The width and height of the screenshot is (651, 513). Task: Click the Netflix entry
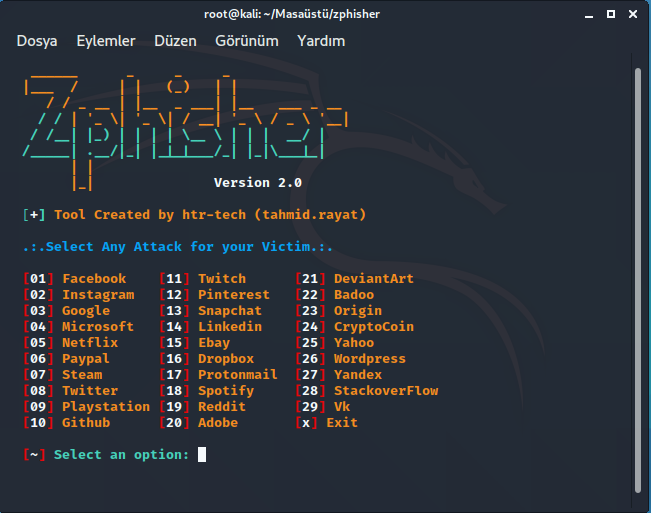coord(90,342)
